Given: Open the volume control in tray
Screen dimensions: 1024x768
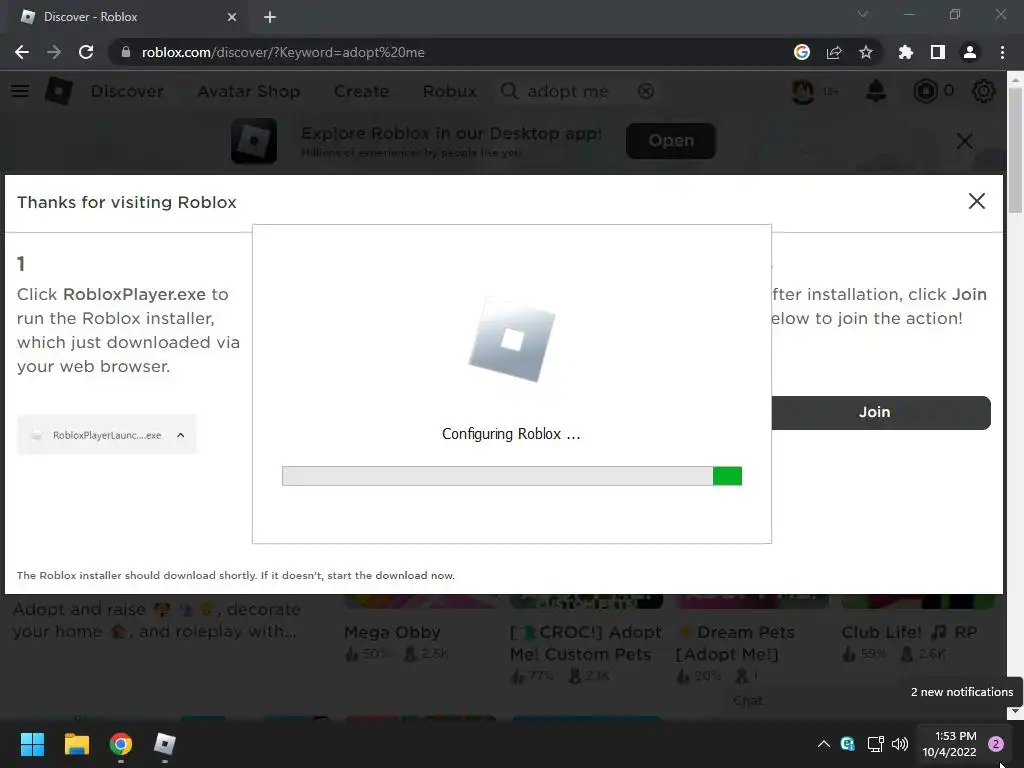Looking at the screenshot, I should (900, 744).
